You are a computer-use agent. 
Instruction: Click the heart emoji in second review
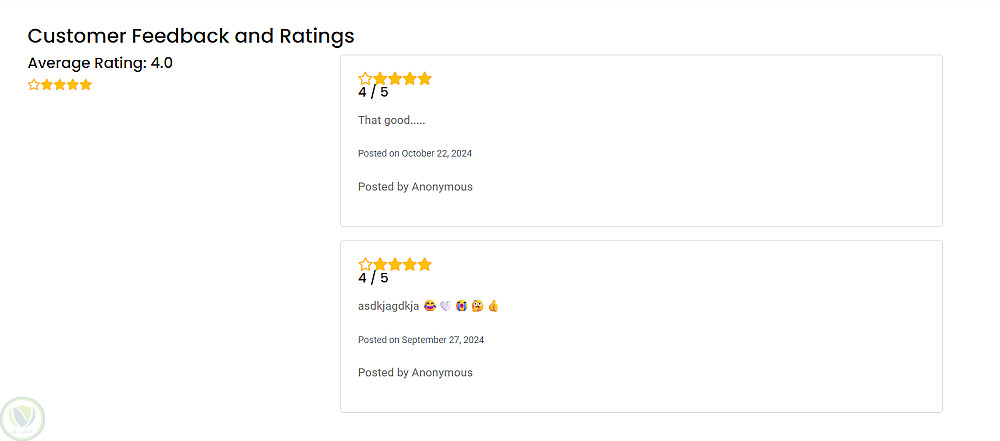click(445, 306)
